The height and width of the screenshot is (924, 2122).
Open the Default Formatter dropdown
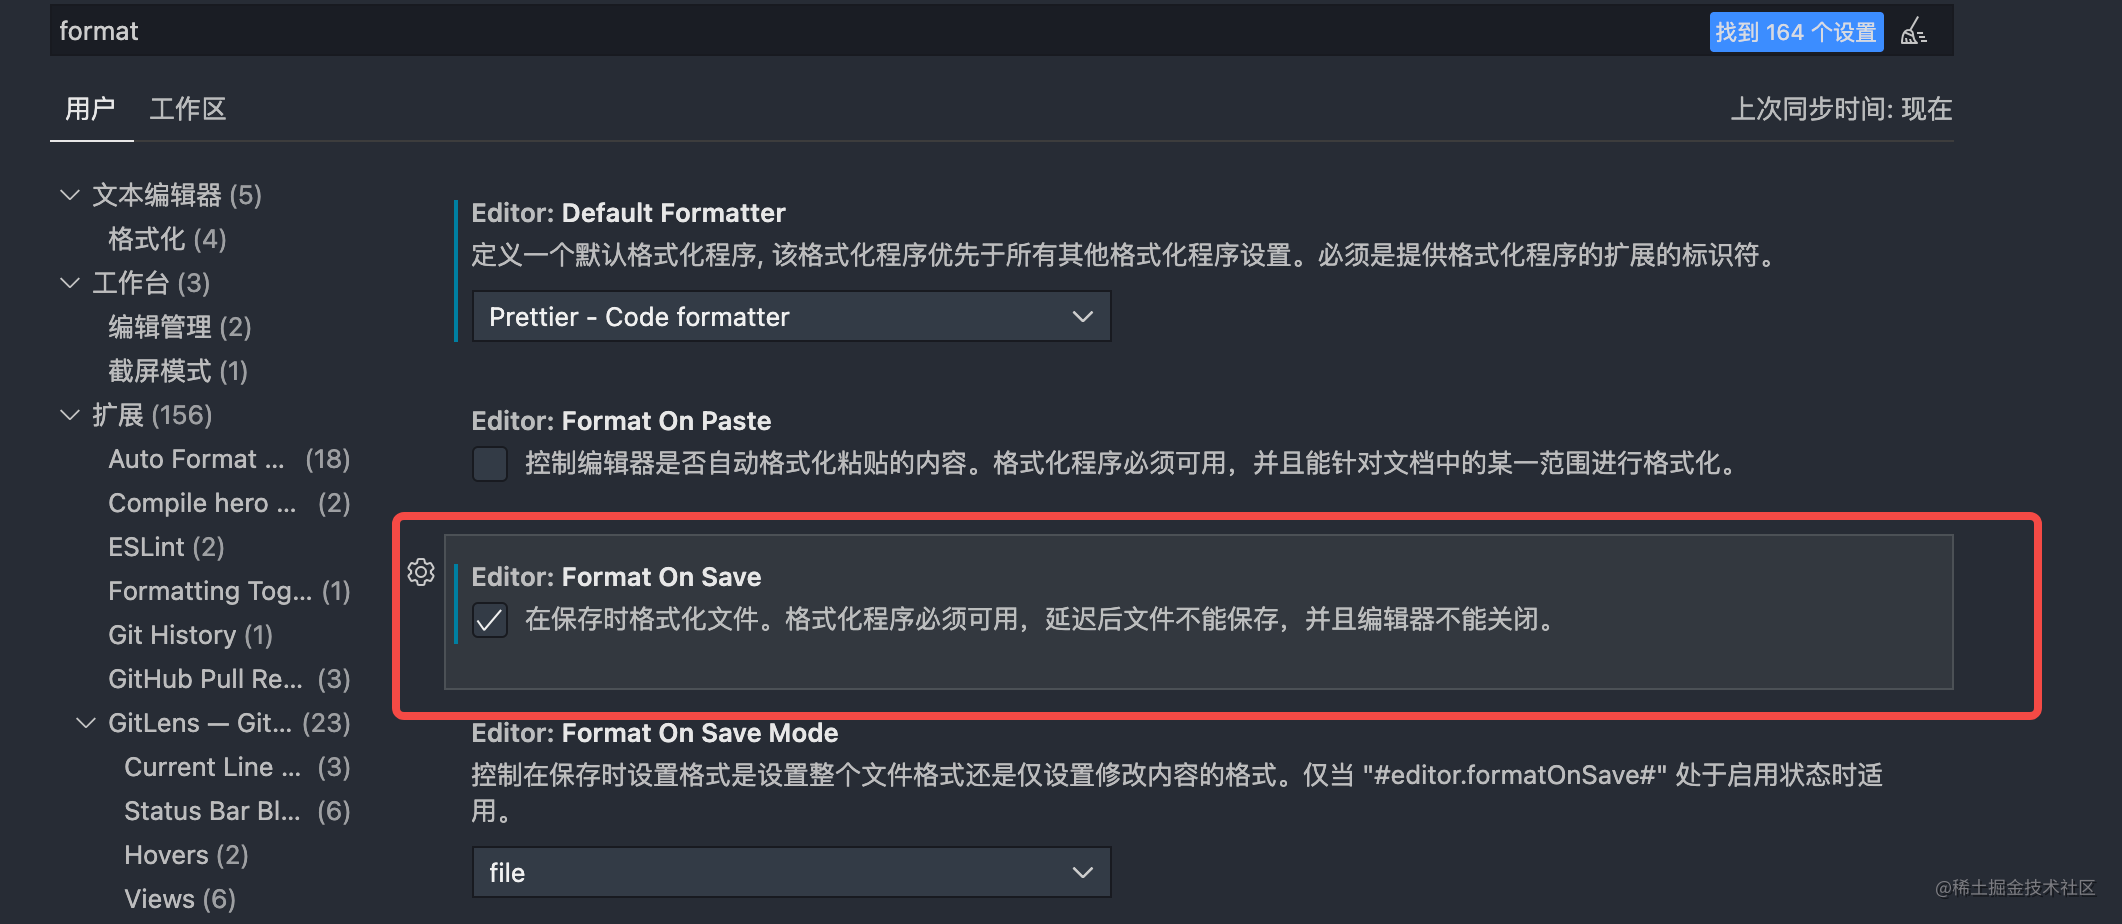tap(791, 317)
